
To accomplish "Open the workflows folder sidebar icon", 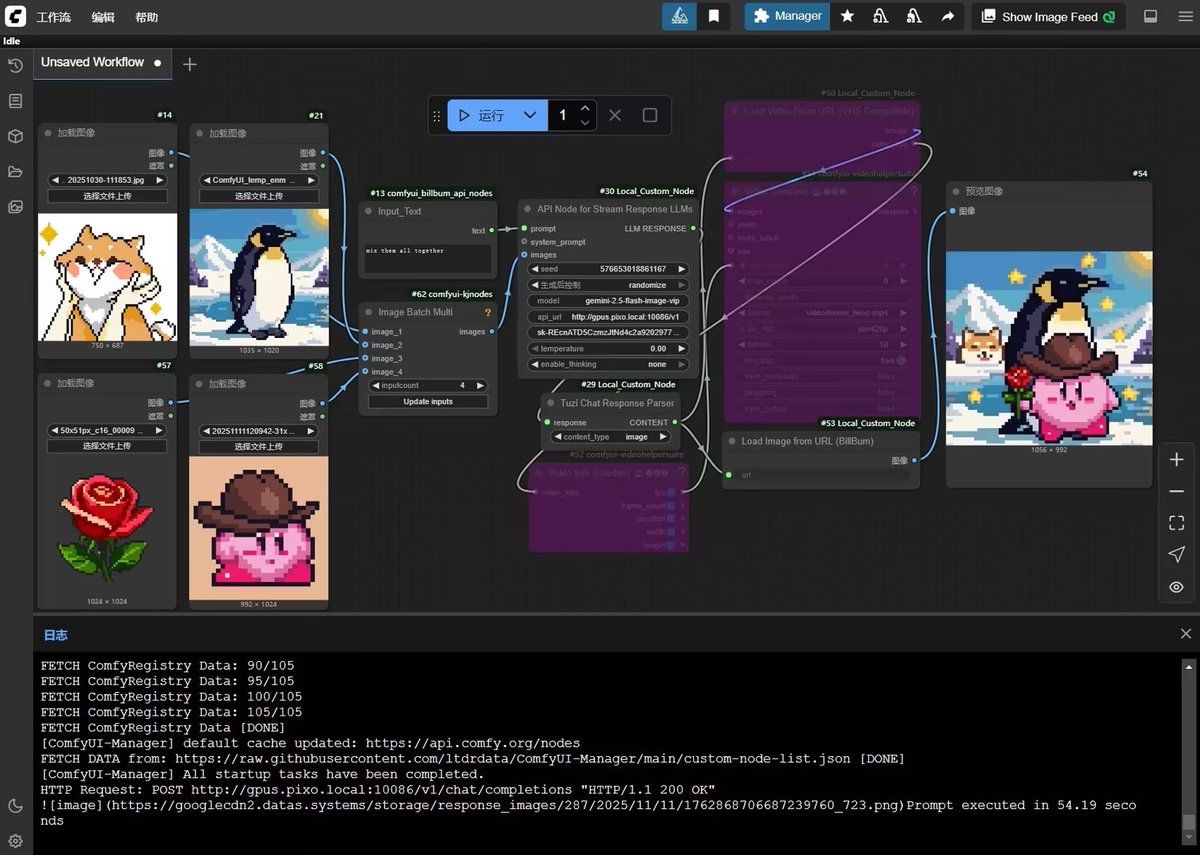I will (15, 172).
